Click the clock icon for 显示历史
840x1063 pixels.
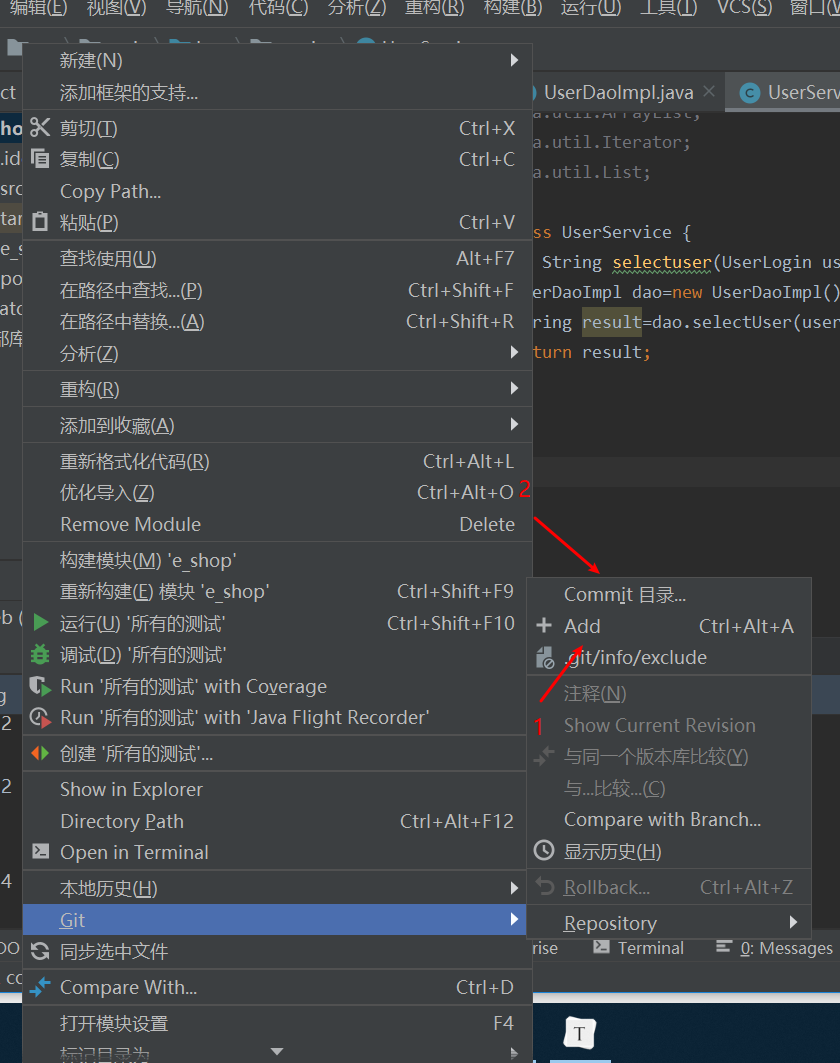coord(544,850)
